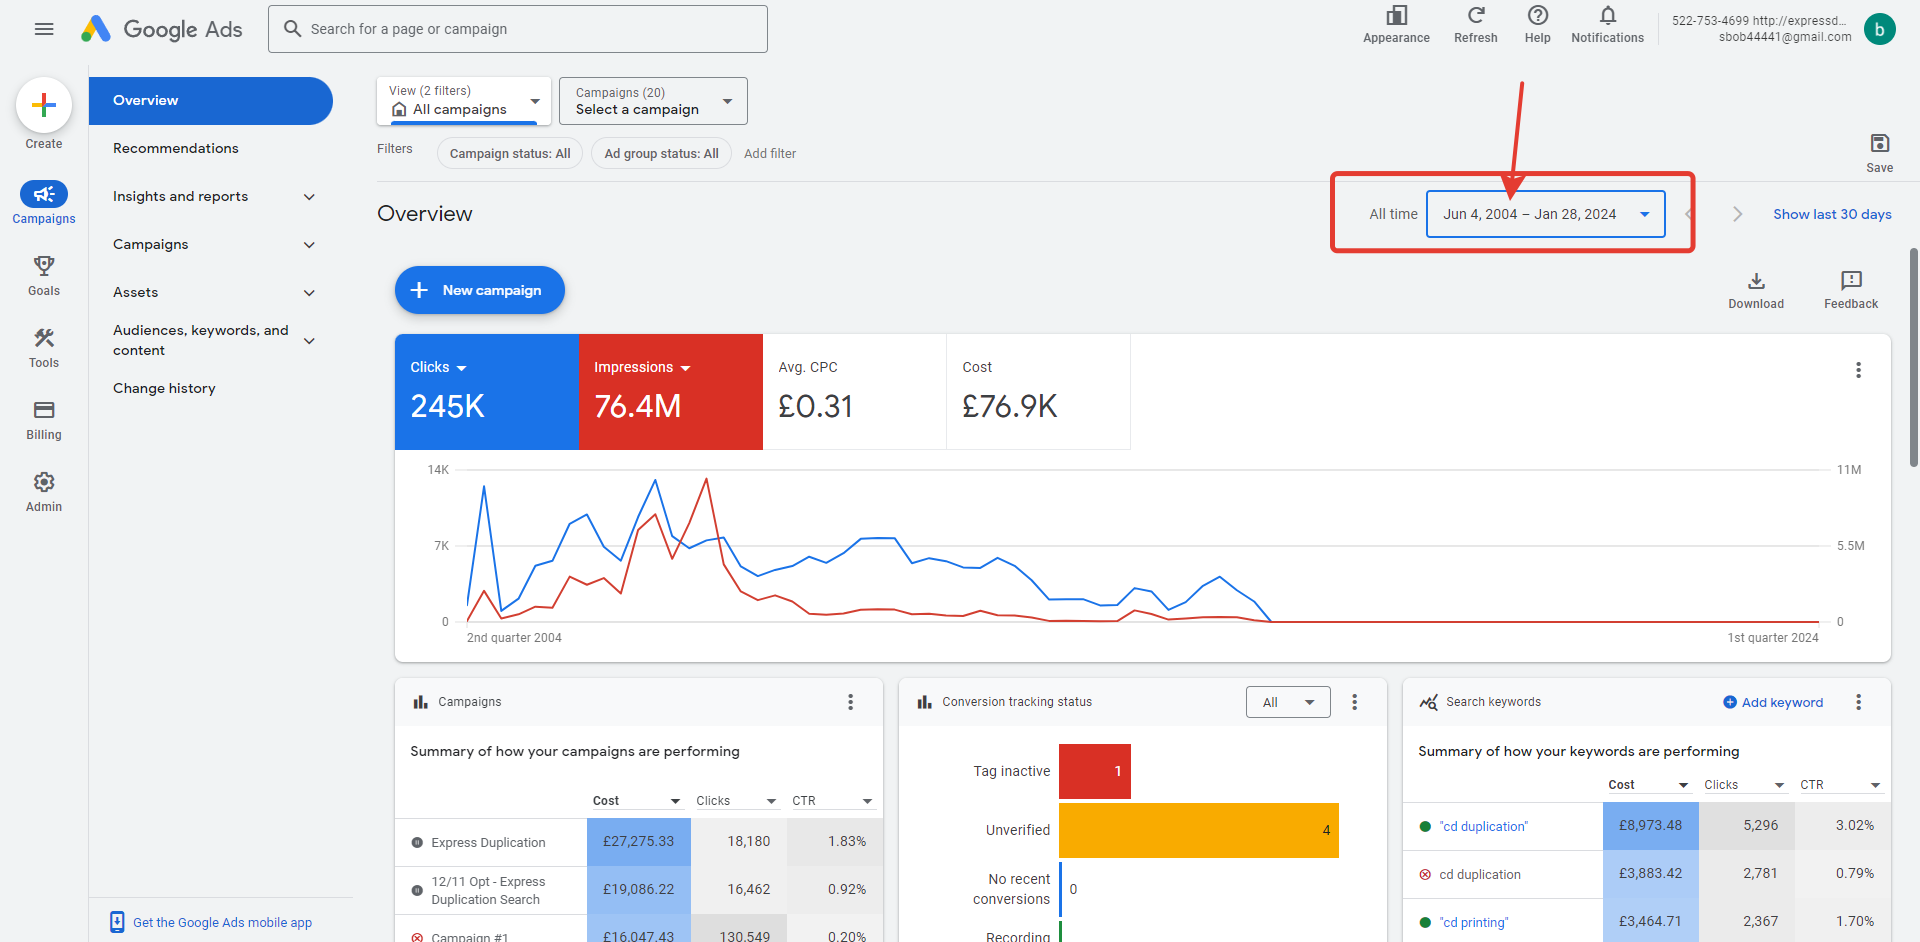Click the Google Ads logo
The width and height of the screenshot is (1920, 942).
pos(162,29)
